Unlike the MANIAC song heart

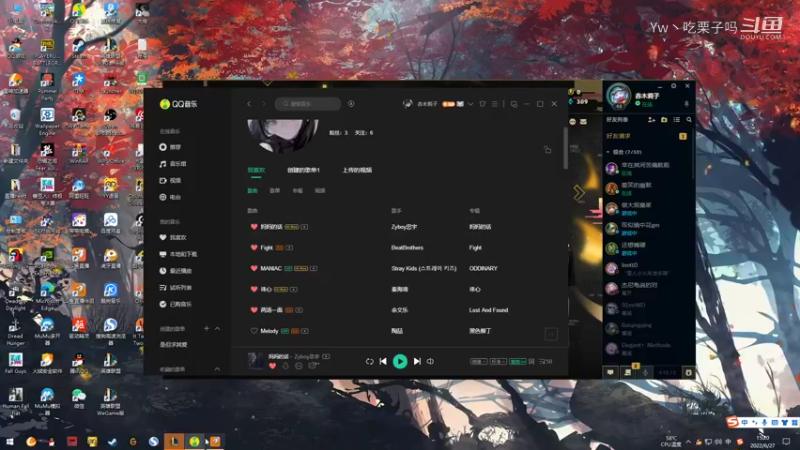tap(254, 268)
